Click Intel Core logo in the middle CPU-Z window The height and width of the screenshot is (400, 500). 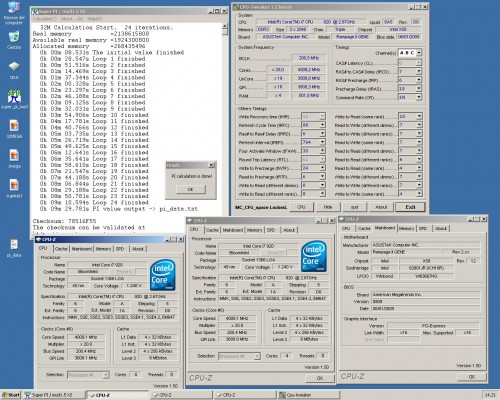click(313, 256)
